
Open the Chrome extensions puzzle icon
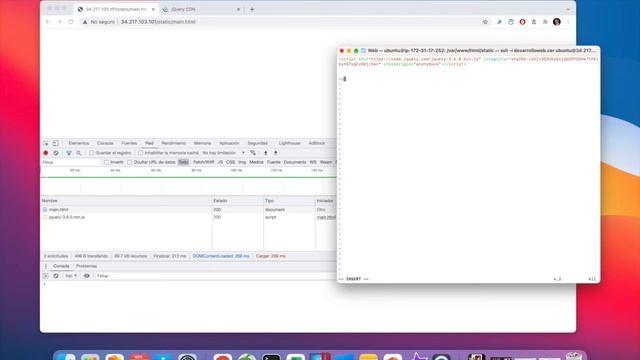pos(545,22)
